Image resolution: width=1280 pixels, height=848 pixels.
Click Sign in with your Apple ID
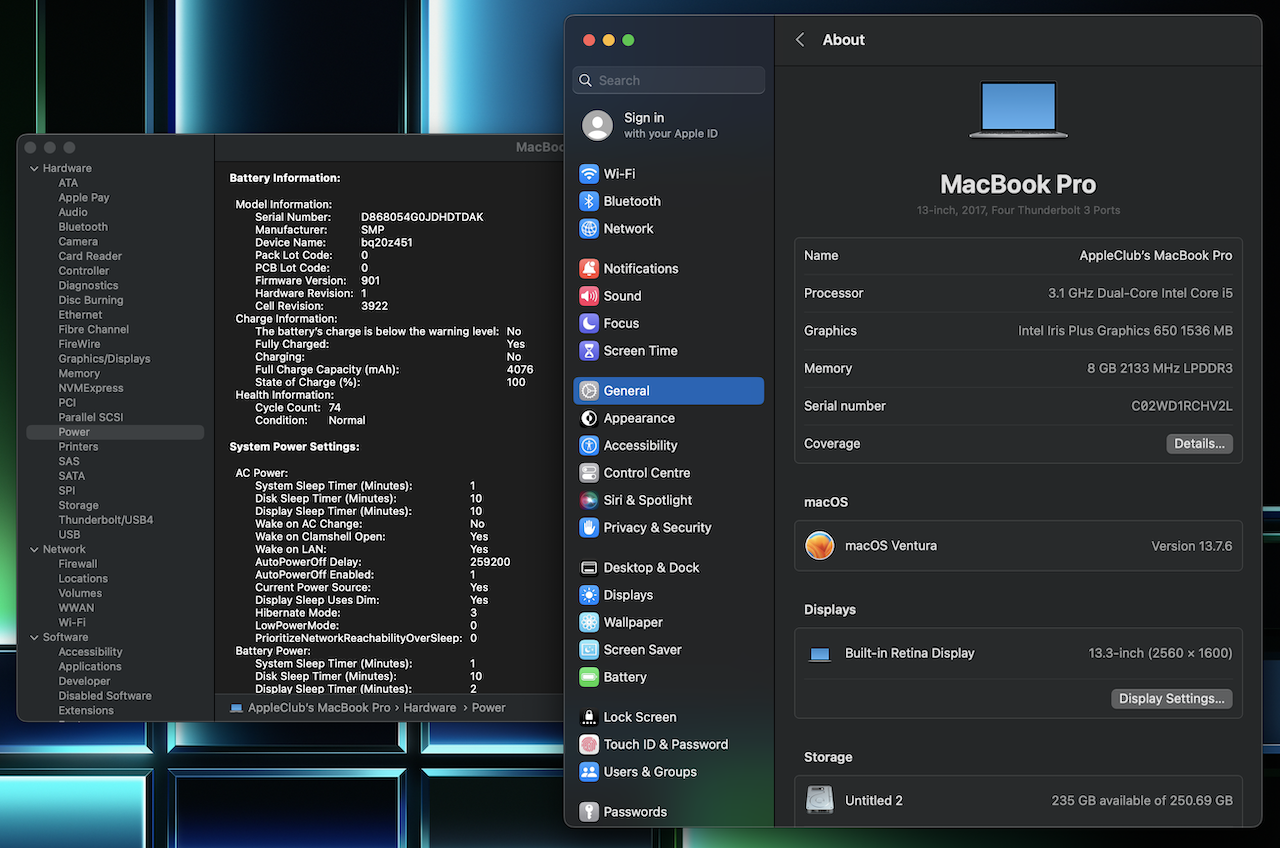coord(670,125)
